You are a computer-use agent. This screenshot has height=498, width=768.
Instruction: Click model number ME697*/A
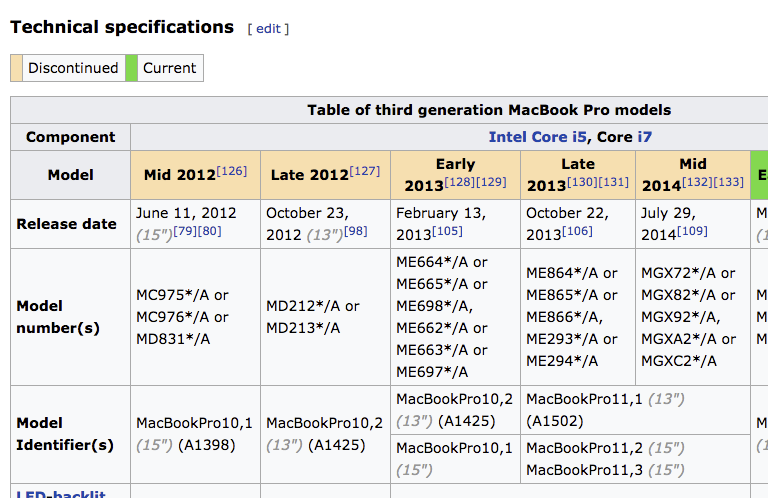tap(432, 372)
